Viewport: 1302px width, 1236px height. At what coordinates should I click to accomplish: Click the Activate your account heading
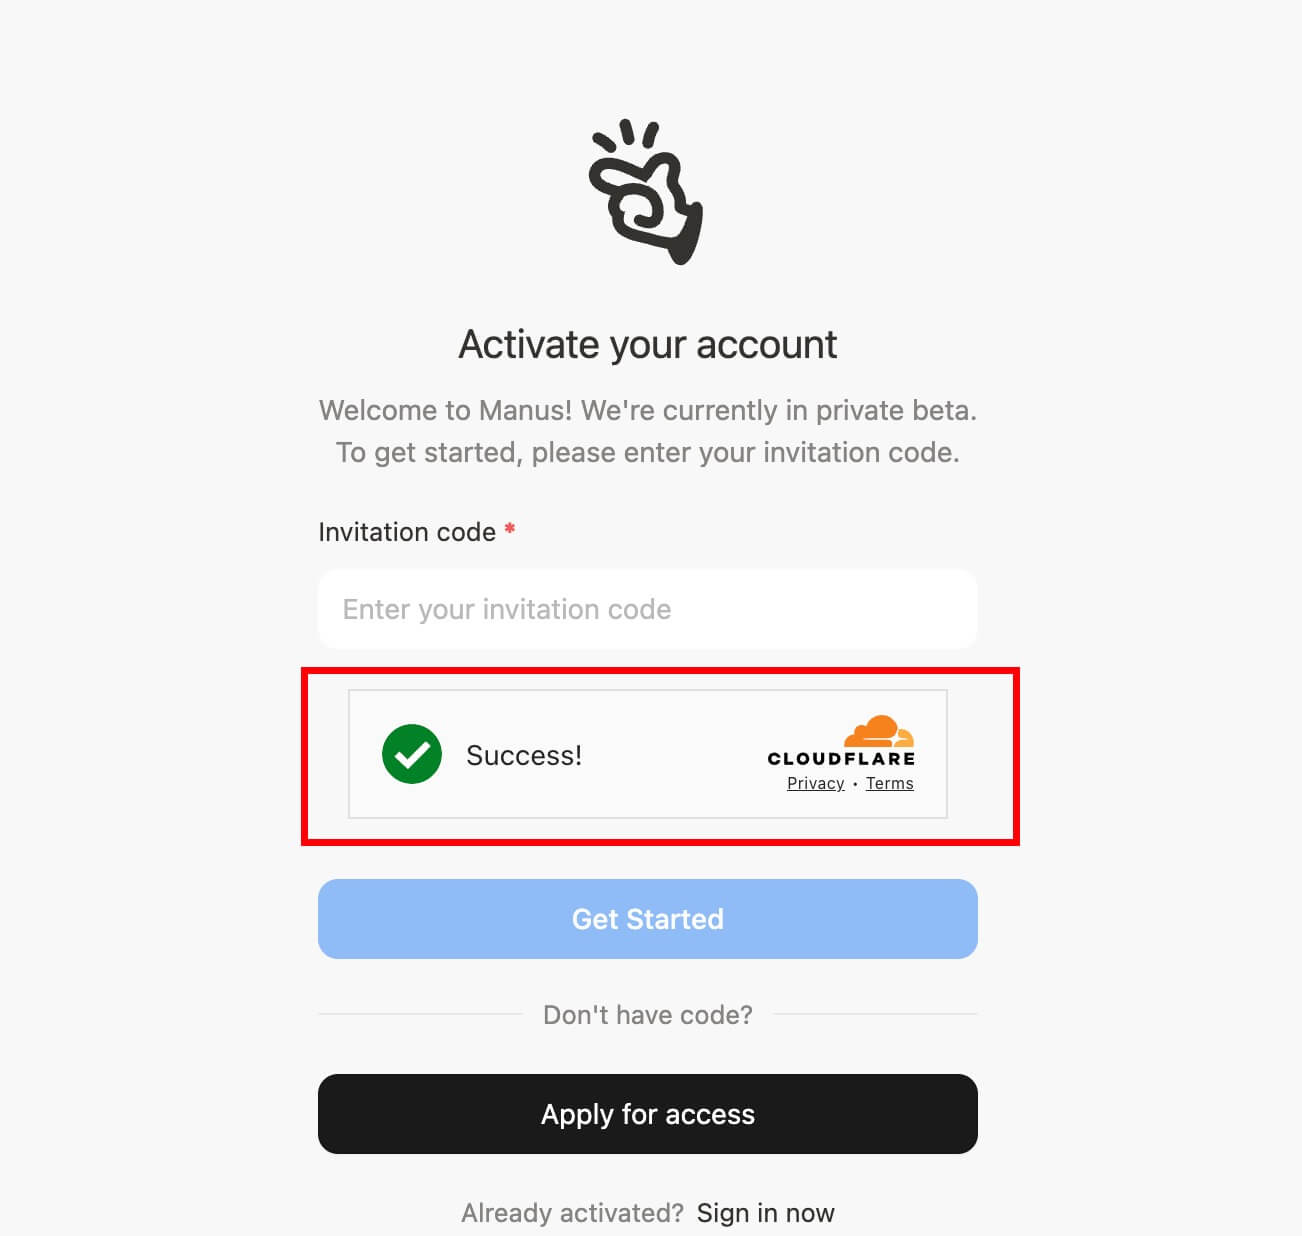(x=648, y=345)
